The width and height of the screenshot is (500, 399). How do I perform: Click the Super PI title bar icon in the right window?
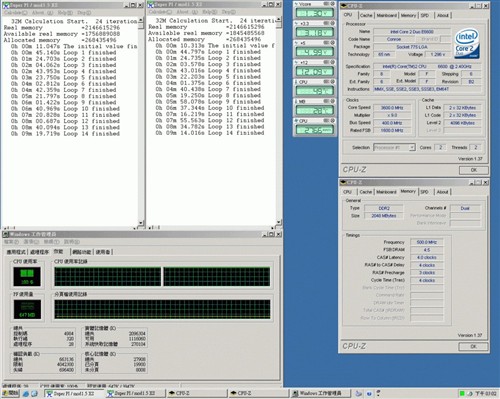[151, 5]
